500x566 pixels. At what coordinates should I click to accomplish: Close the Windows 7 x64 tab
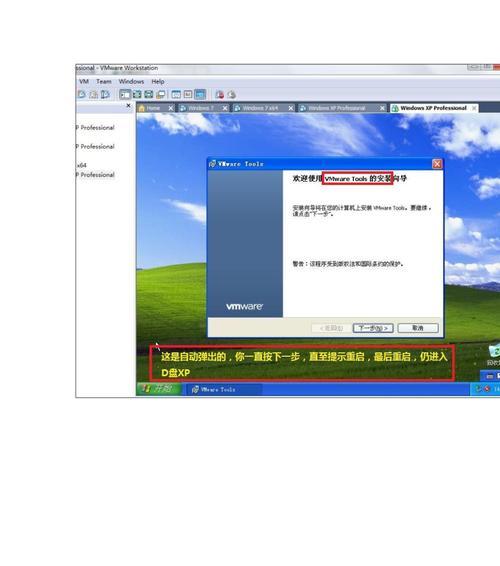pos(291,108)
